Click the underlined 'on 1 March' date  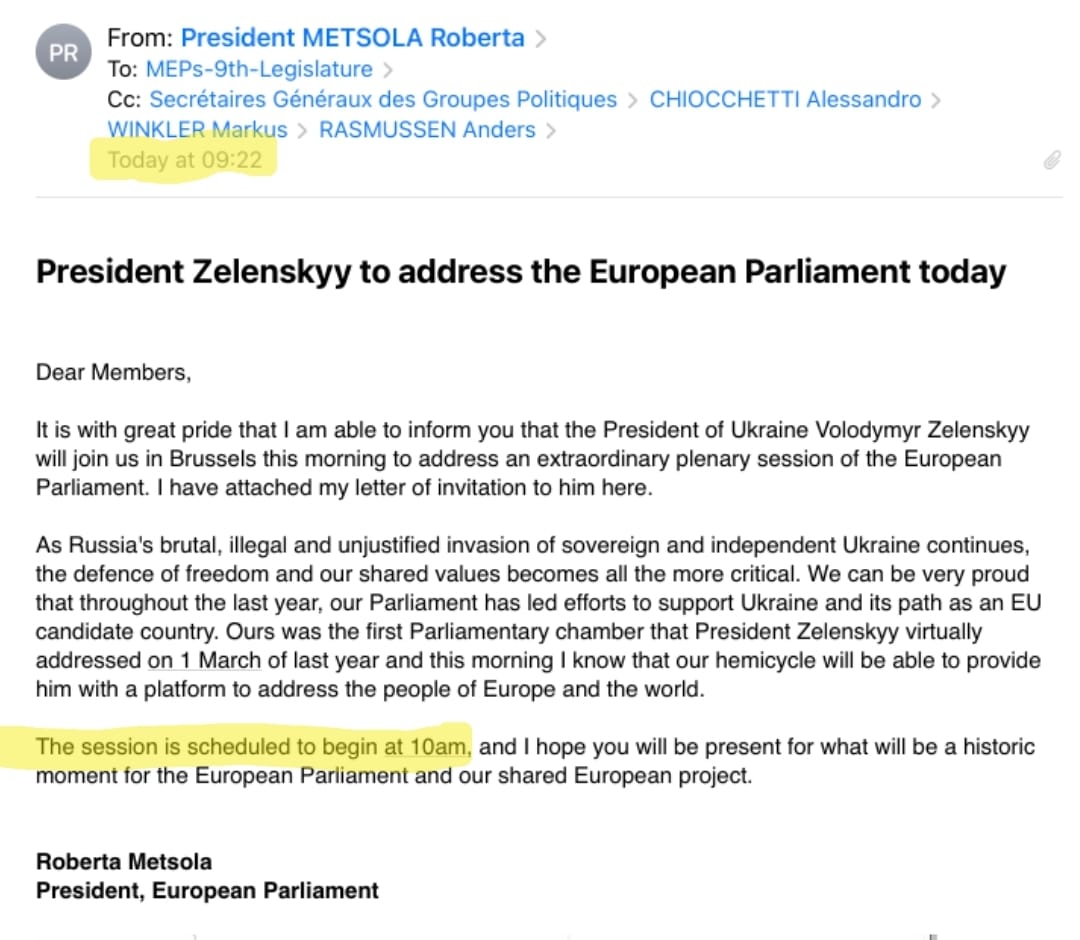tap(204, 661)
